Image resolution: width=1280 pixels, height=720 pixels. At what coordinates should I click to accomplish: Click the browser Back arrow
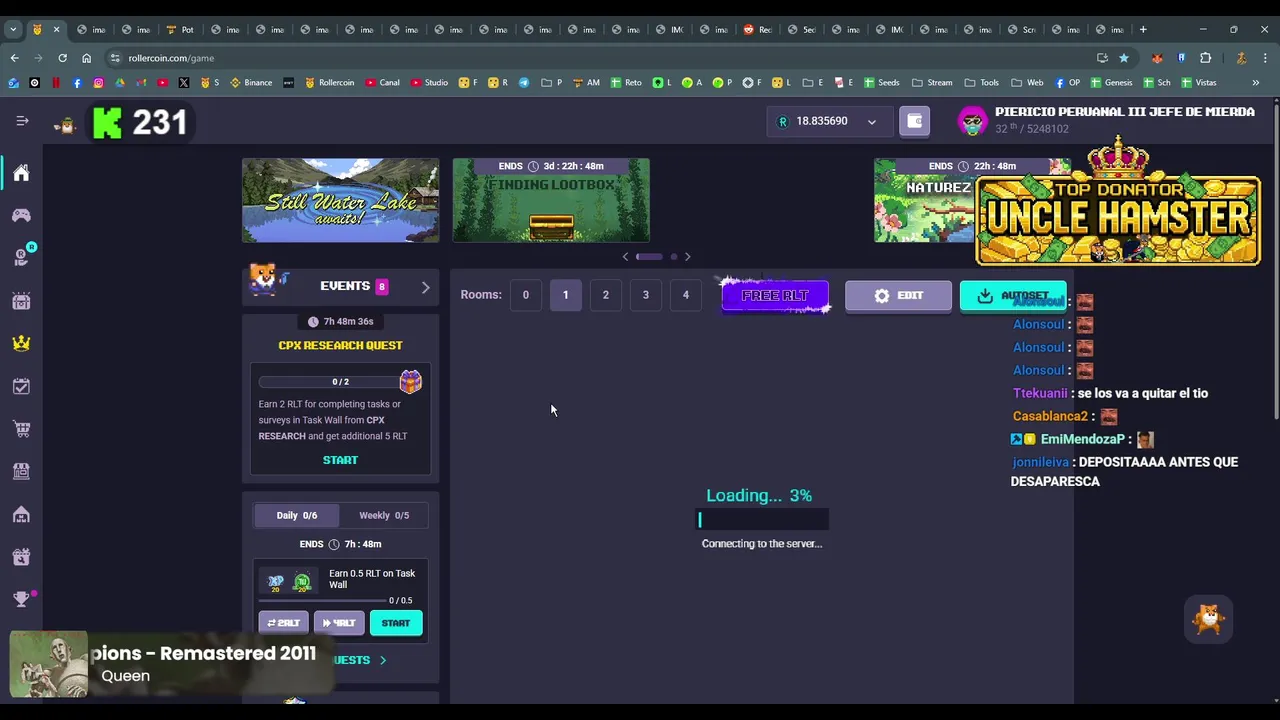14,58
